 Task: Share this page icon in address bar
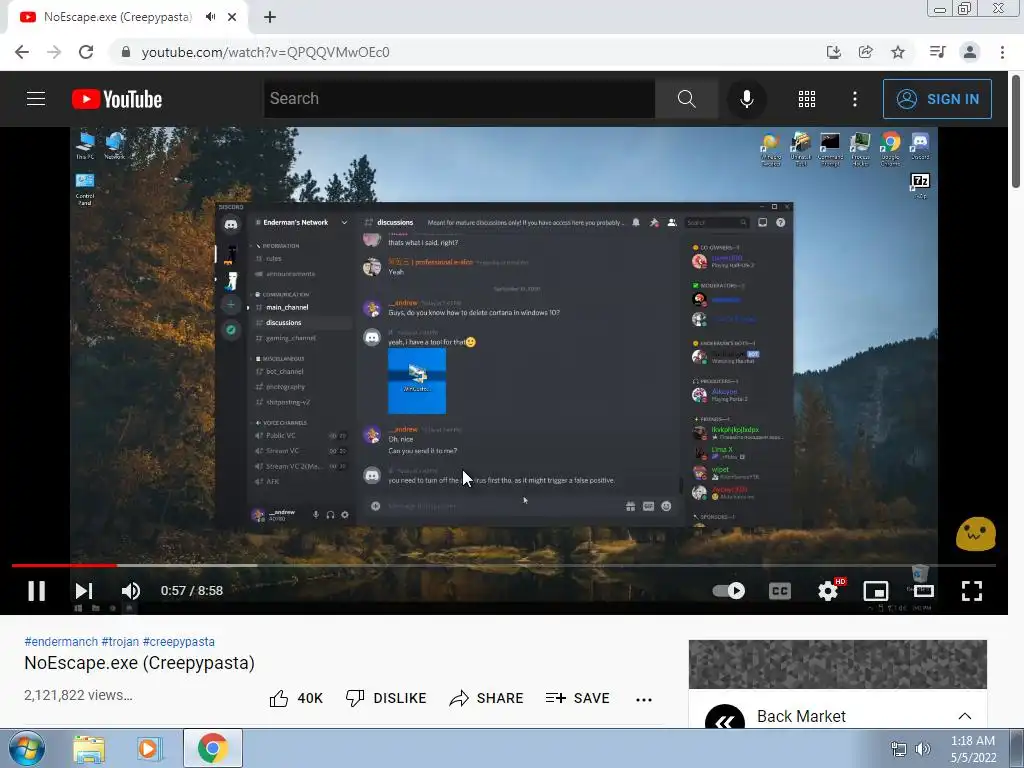click(x=866, y=52)
